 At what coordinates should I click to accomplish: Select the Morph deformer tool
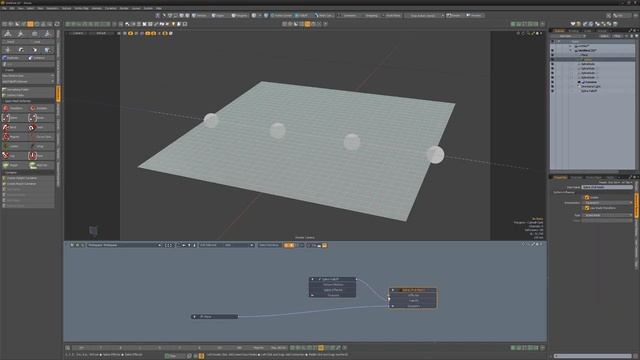click(15, 165)
